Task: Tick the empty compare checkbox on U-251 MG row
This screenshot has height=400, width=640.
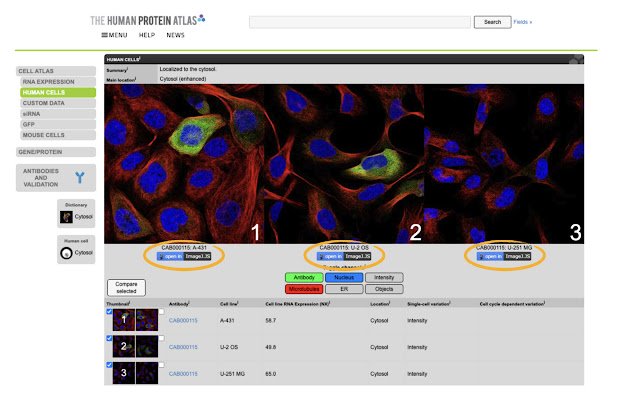Action: coord(162,365)
